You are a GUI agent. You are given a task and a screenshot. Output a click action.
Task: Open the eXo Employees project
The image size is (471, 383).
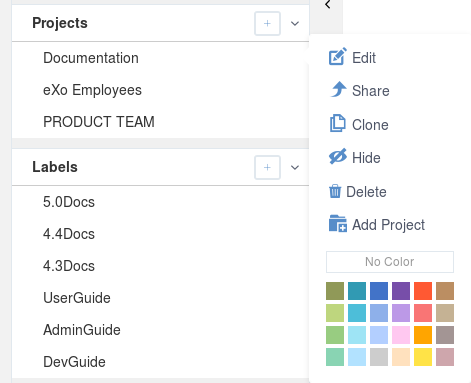tap(92, 90)
